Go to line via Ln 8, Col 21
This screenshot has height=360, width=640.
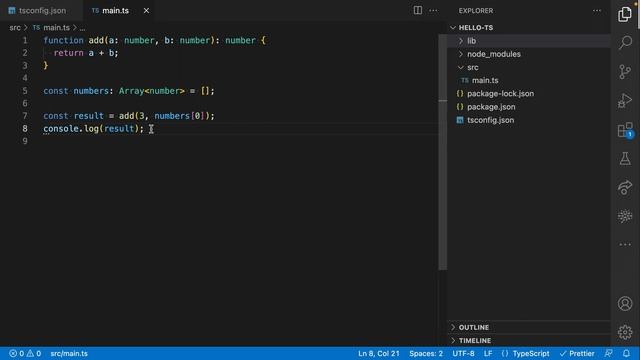(378, 353)
